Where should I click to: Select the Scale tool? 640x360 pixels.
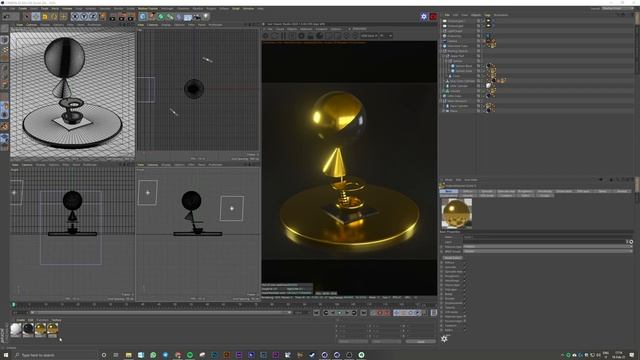(x=45, y=17)
